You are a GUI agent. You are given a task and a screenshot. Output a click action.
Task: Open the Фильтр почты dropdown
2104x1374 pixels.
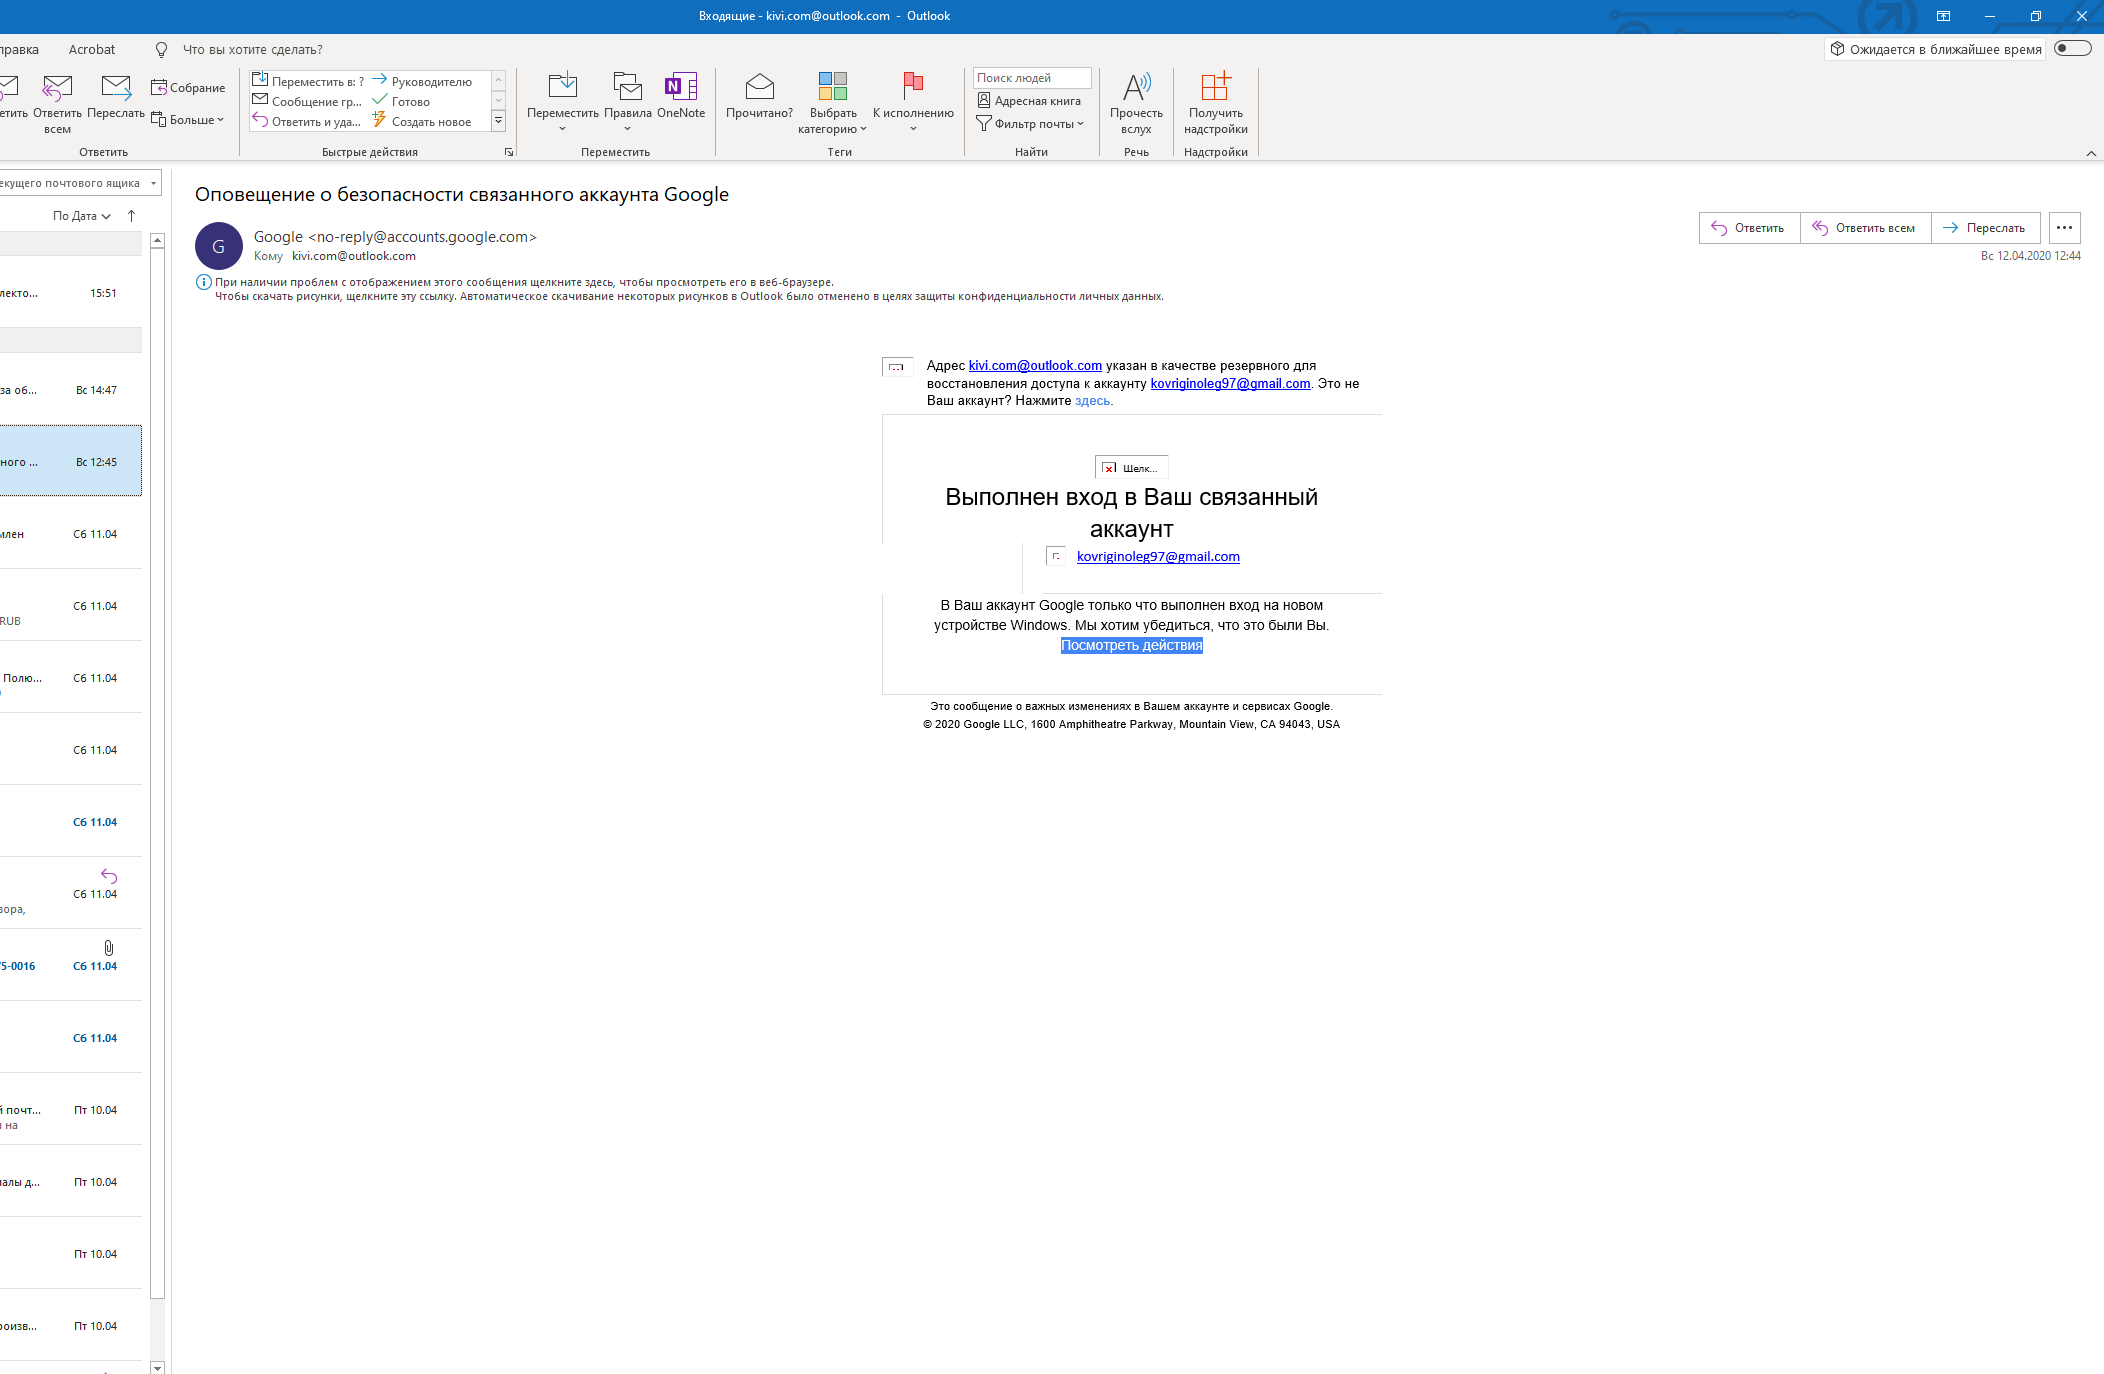click(1030, 124)
